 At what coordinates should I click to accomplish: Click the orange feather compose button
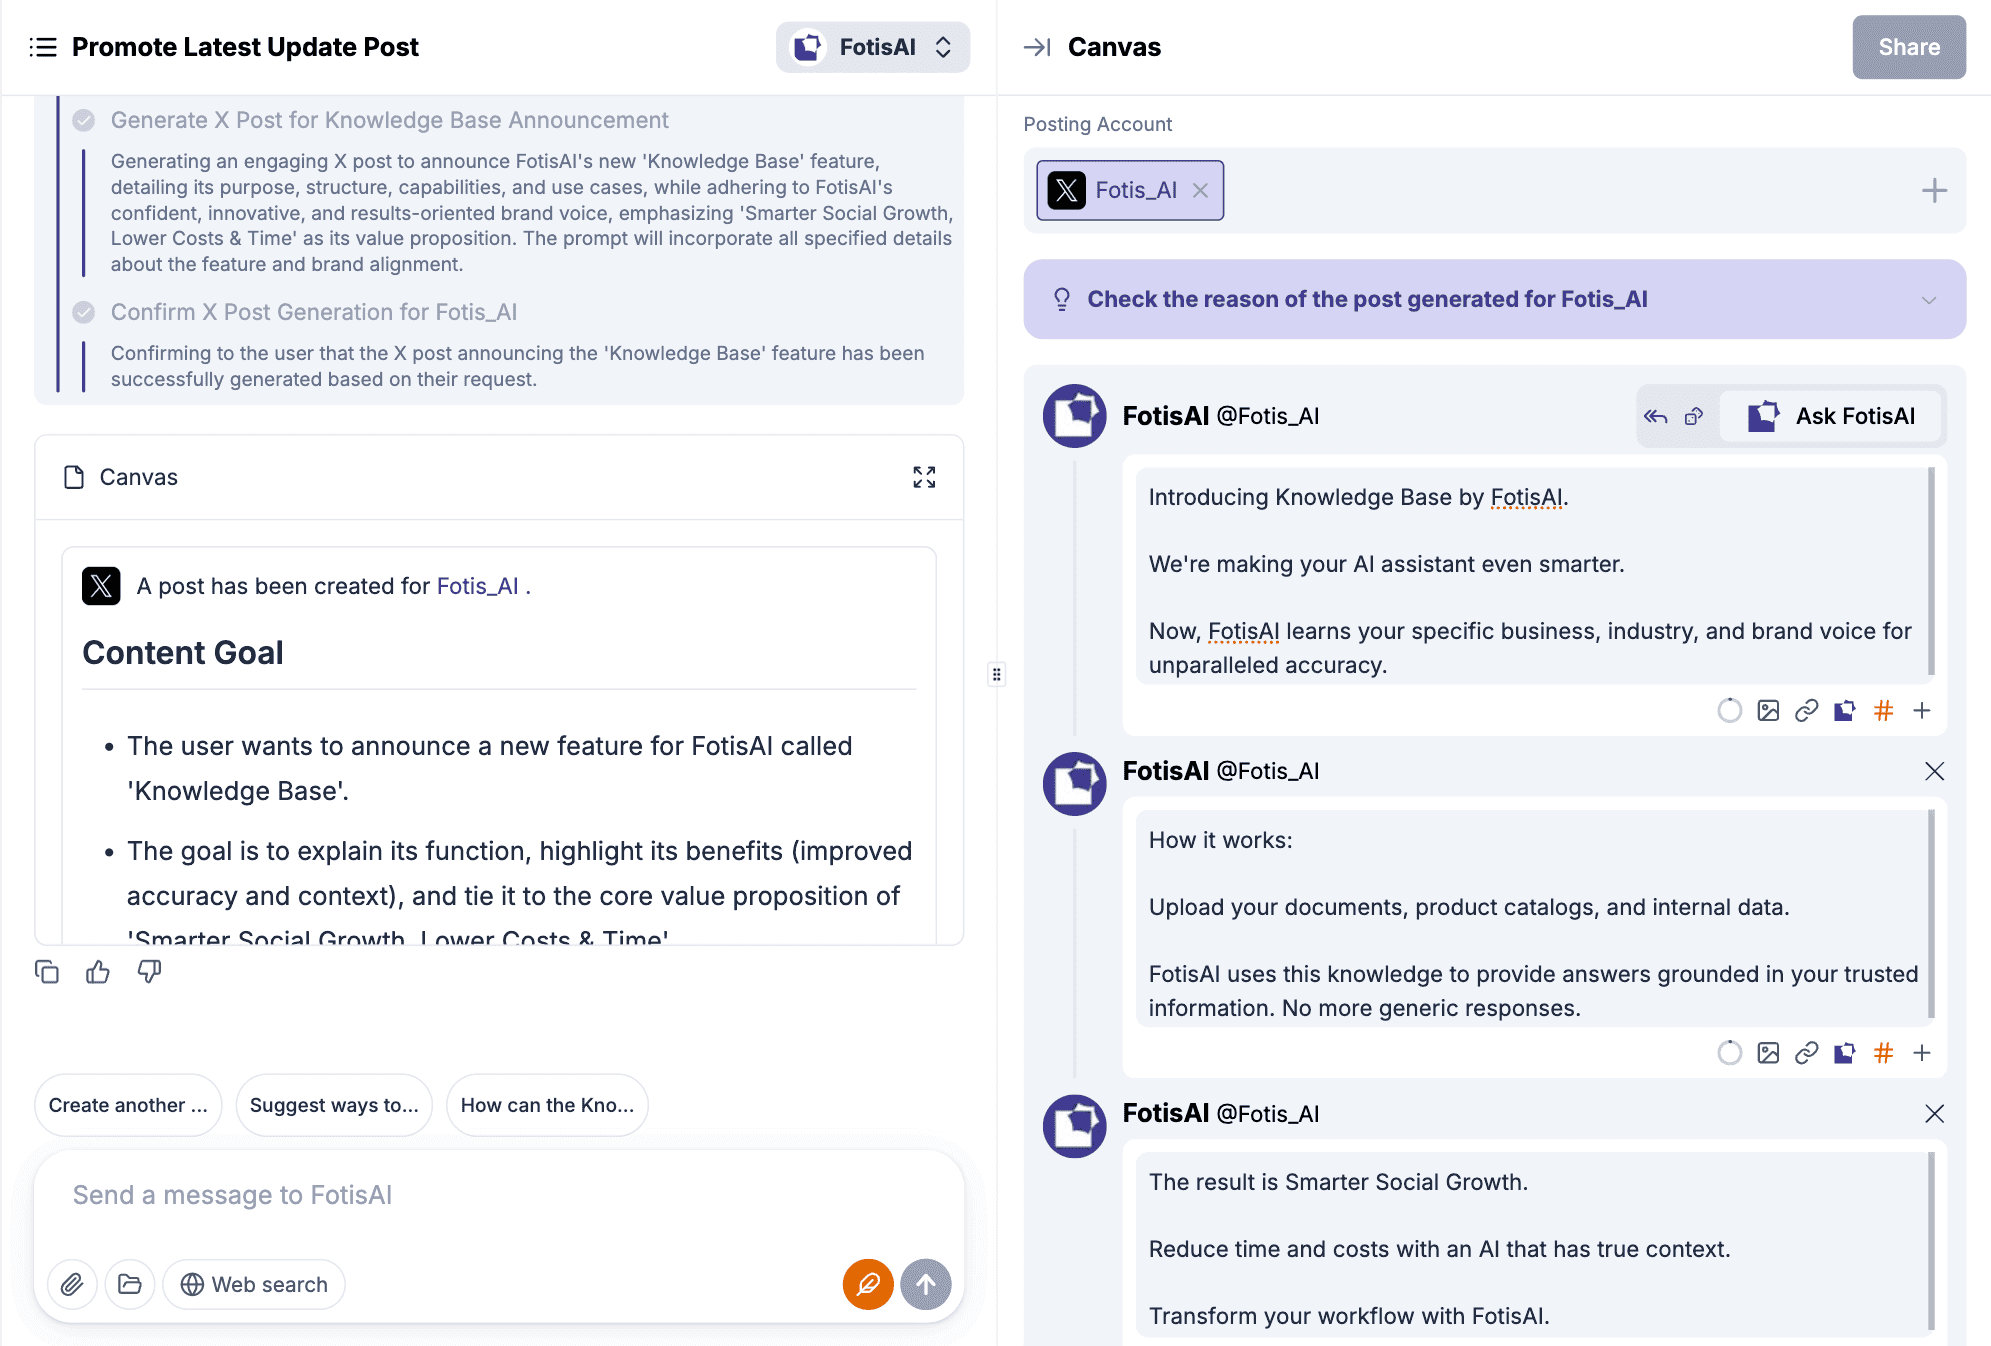tap(868, 1284)
